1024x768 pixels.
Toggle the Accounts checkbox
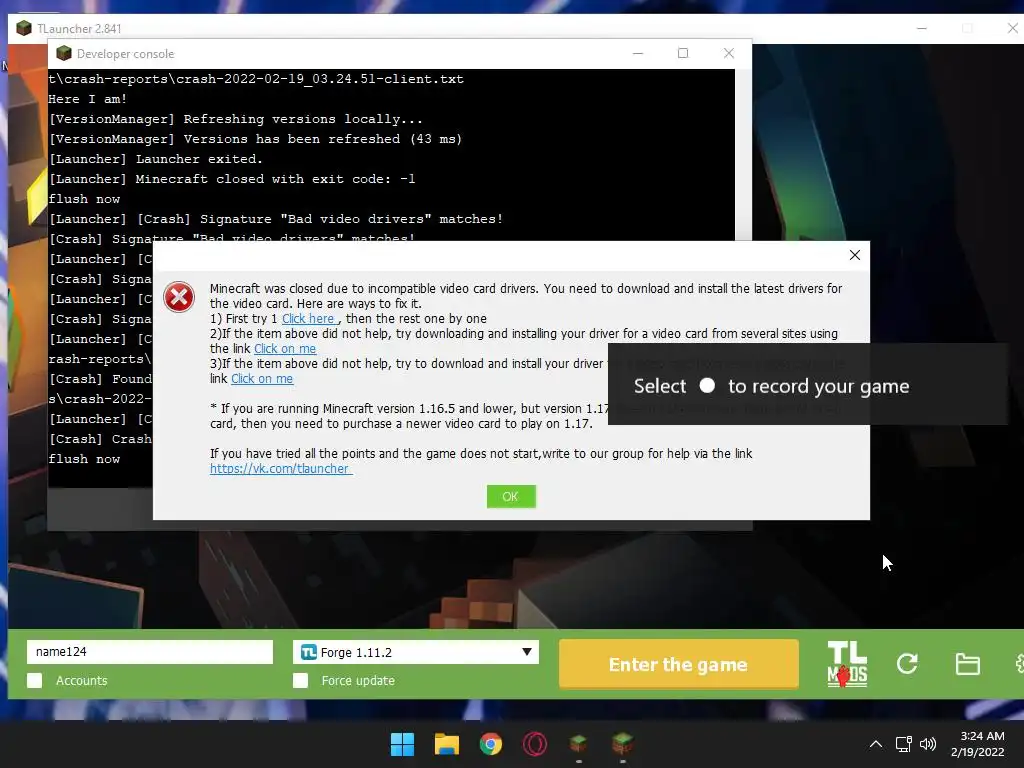click(35, 680)
